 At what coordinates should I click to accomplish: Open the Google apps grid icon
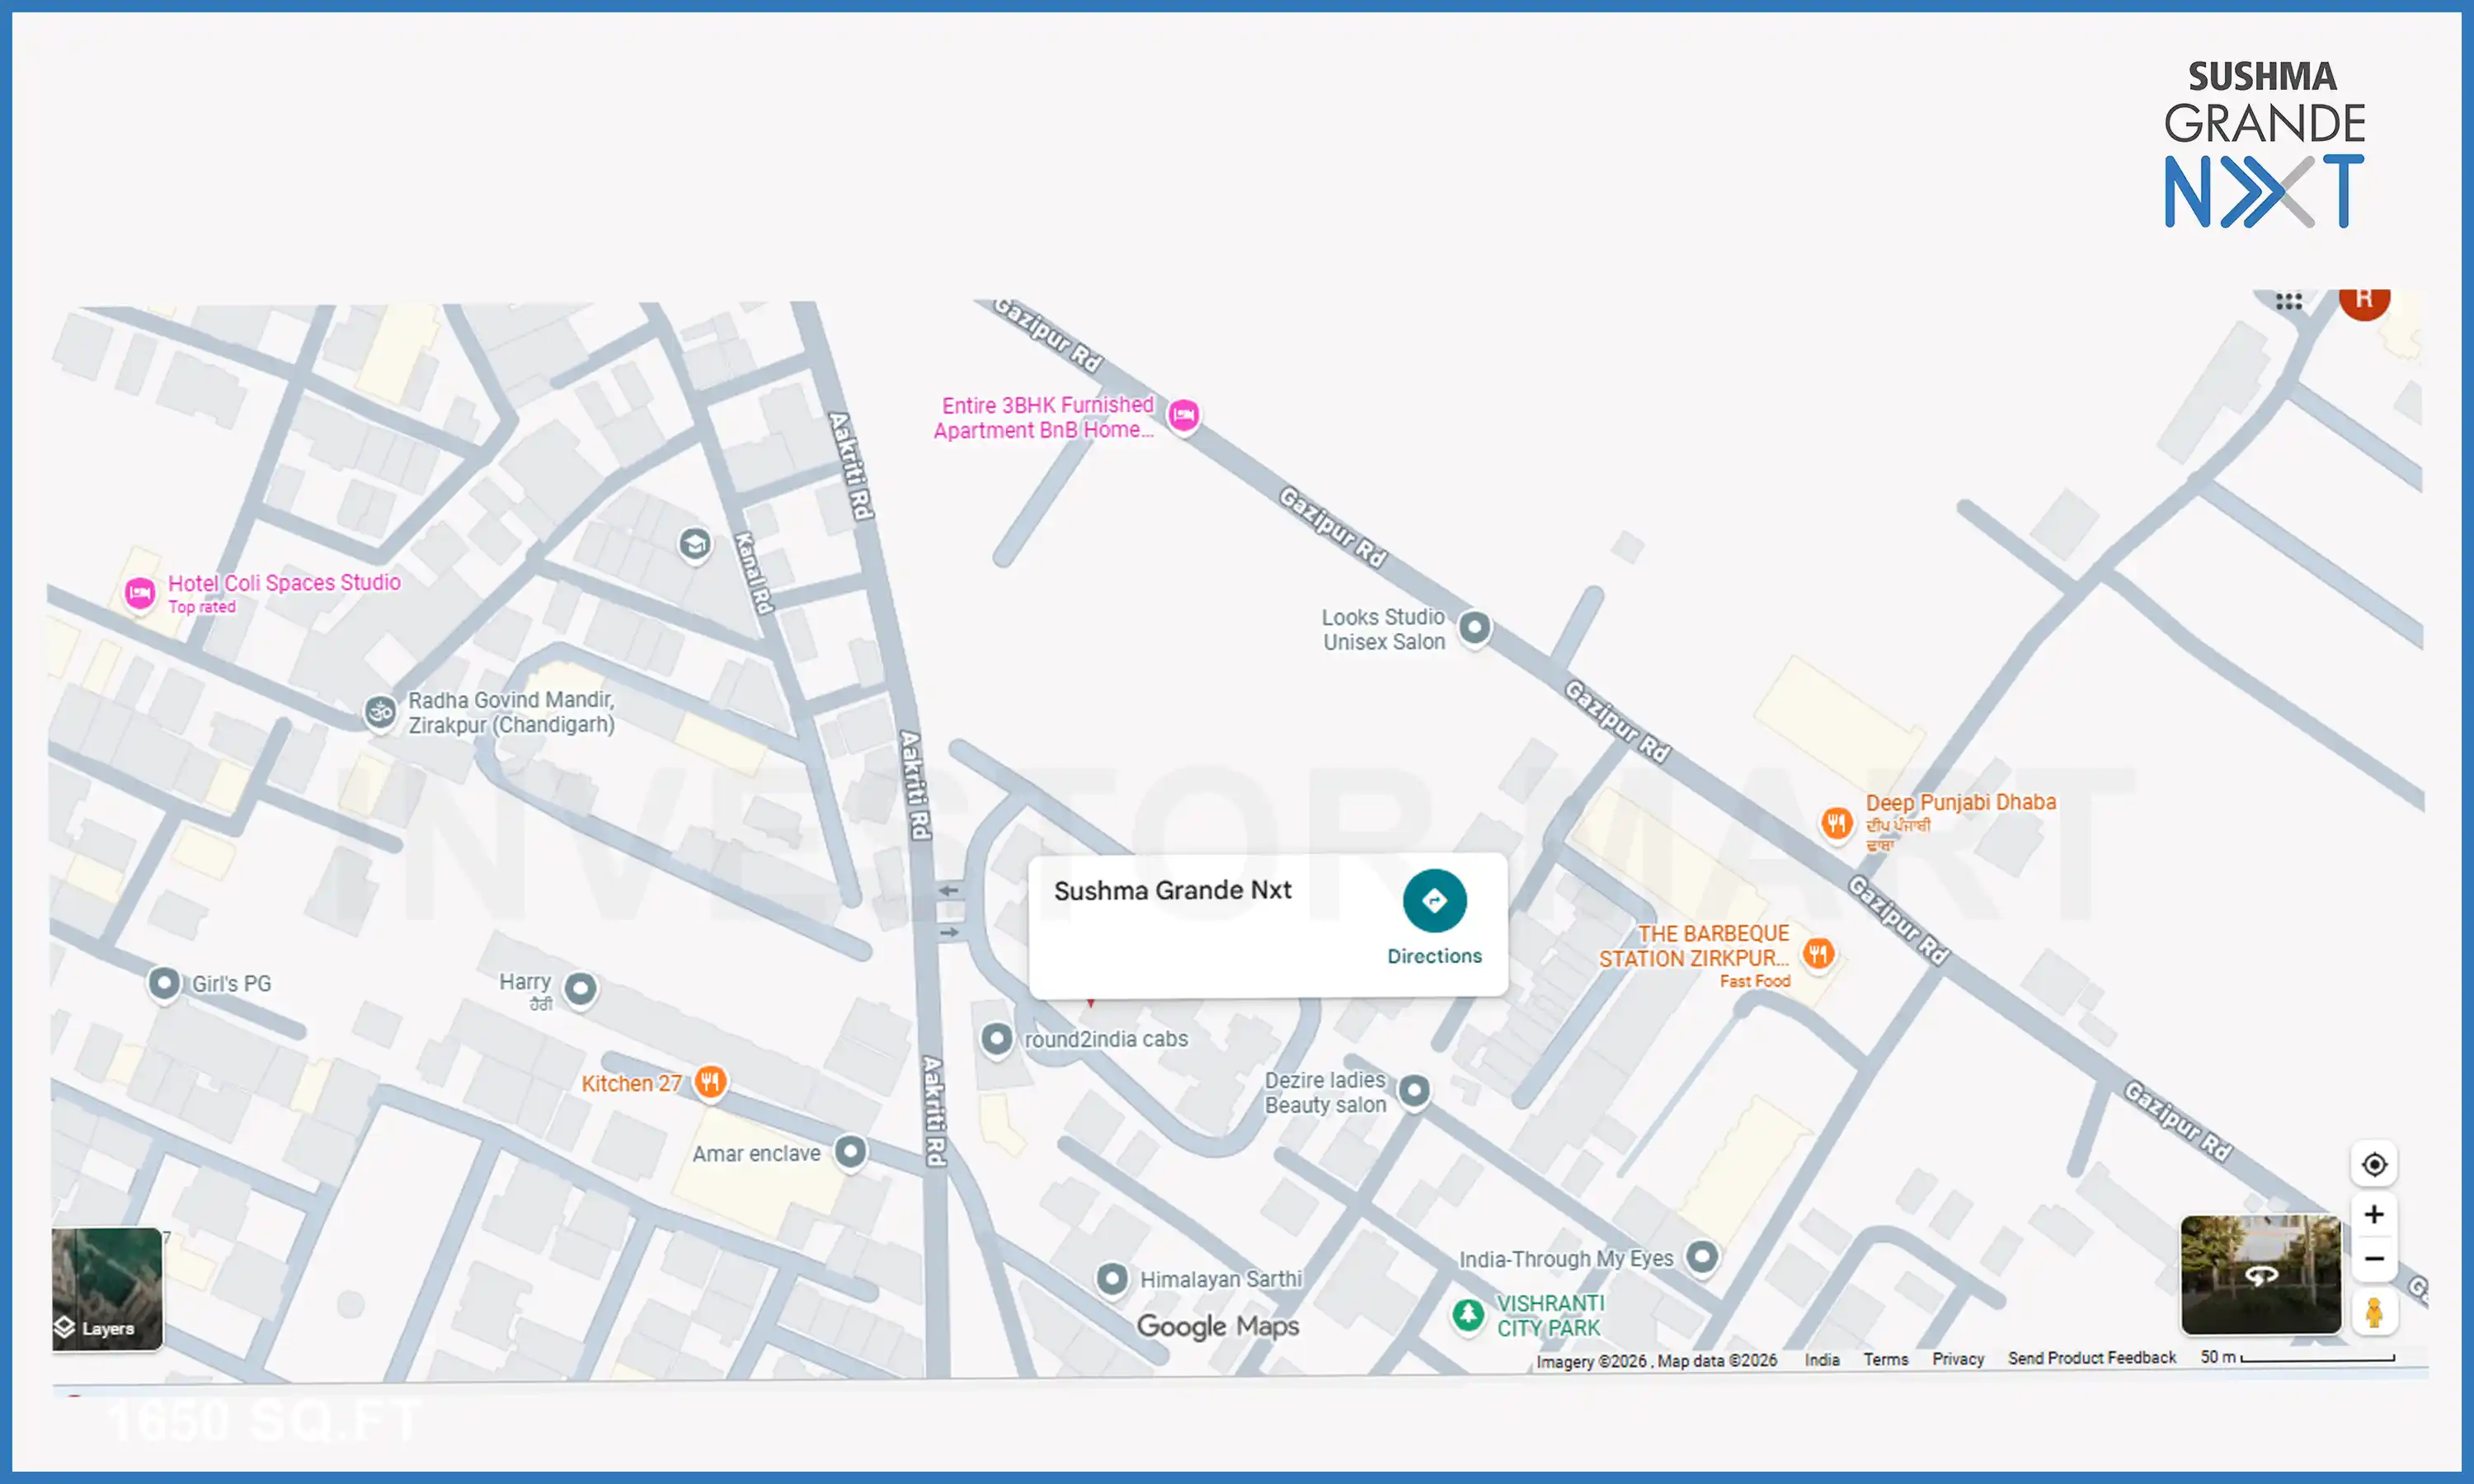point(2289,301)
